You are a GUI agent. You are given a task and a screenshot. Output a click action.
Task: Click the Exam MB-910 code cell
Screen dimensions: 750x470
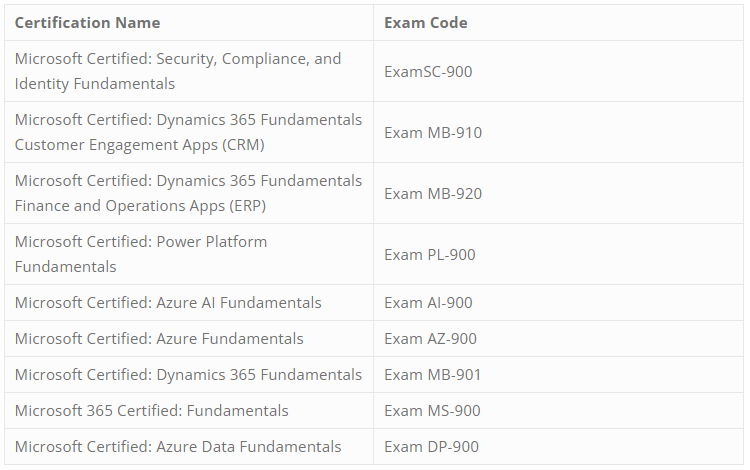coord(432,133)
